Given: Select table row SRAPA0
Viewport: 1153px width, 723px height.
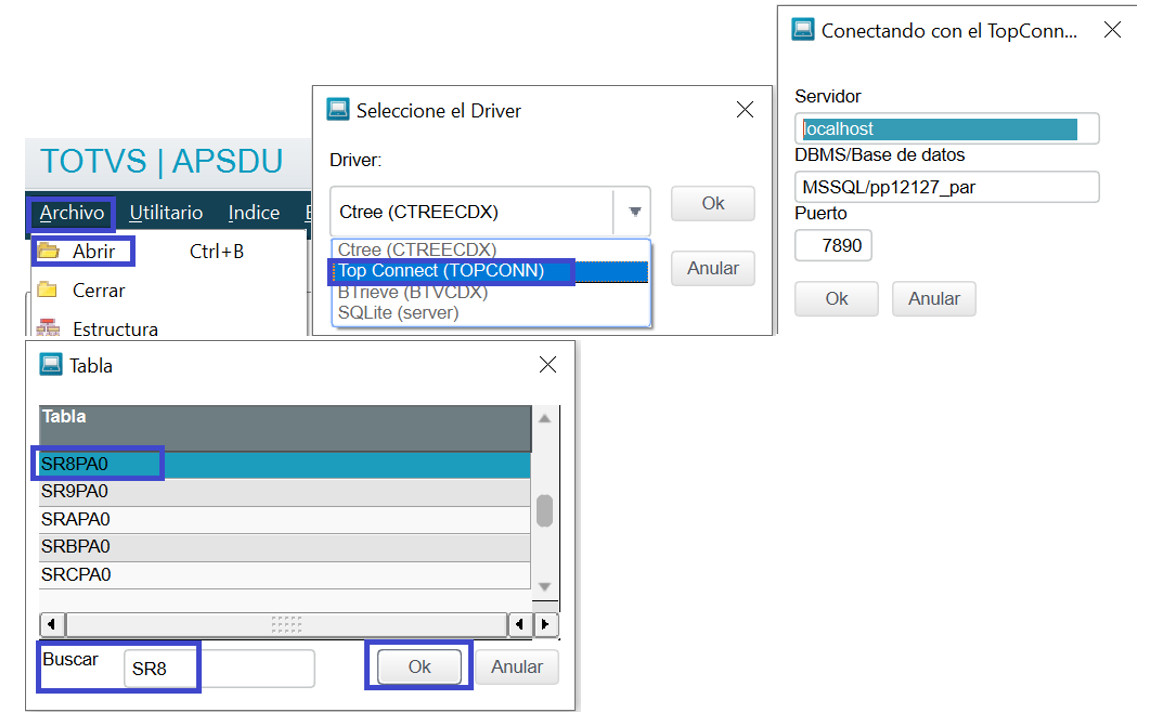Looking at the screenshot, I should coord(285,520).
